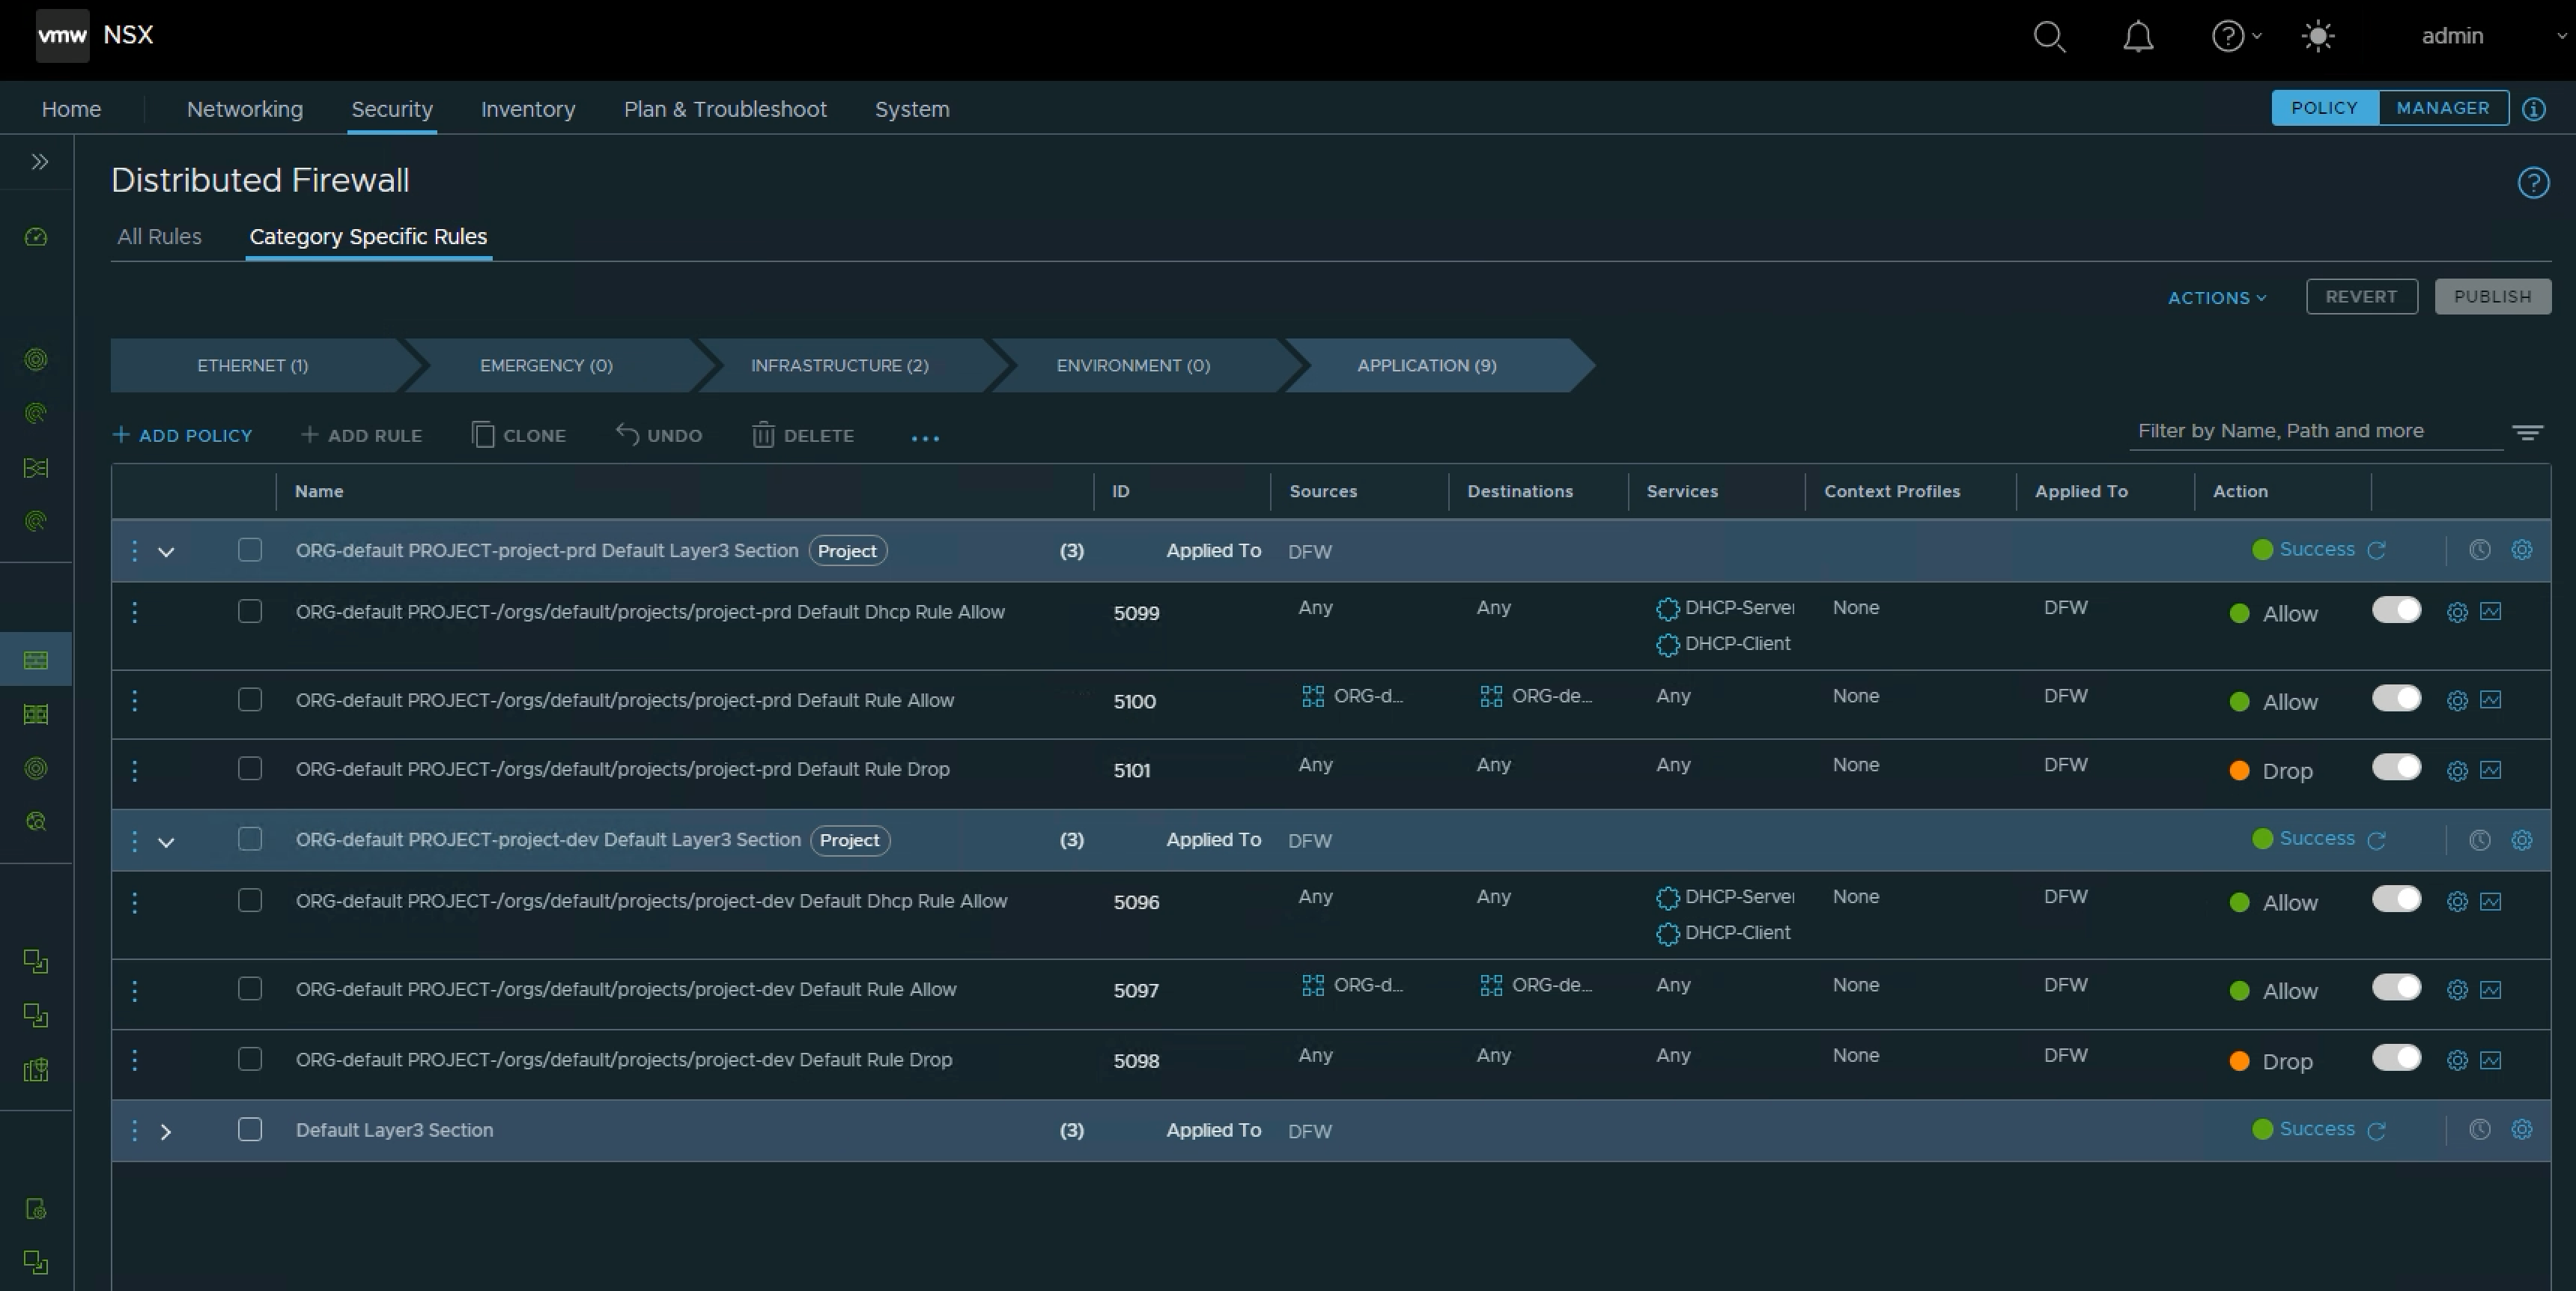The height and width of the screenshot is (1291, 2576).
Task: Show statistics graph for rule 5099
Action: click(x=2491, y=611)
